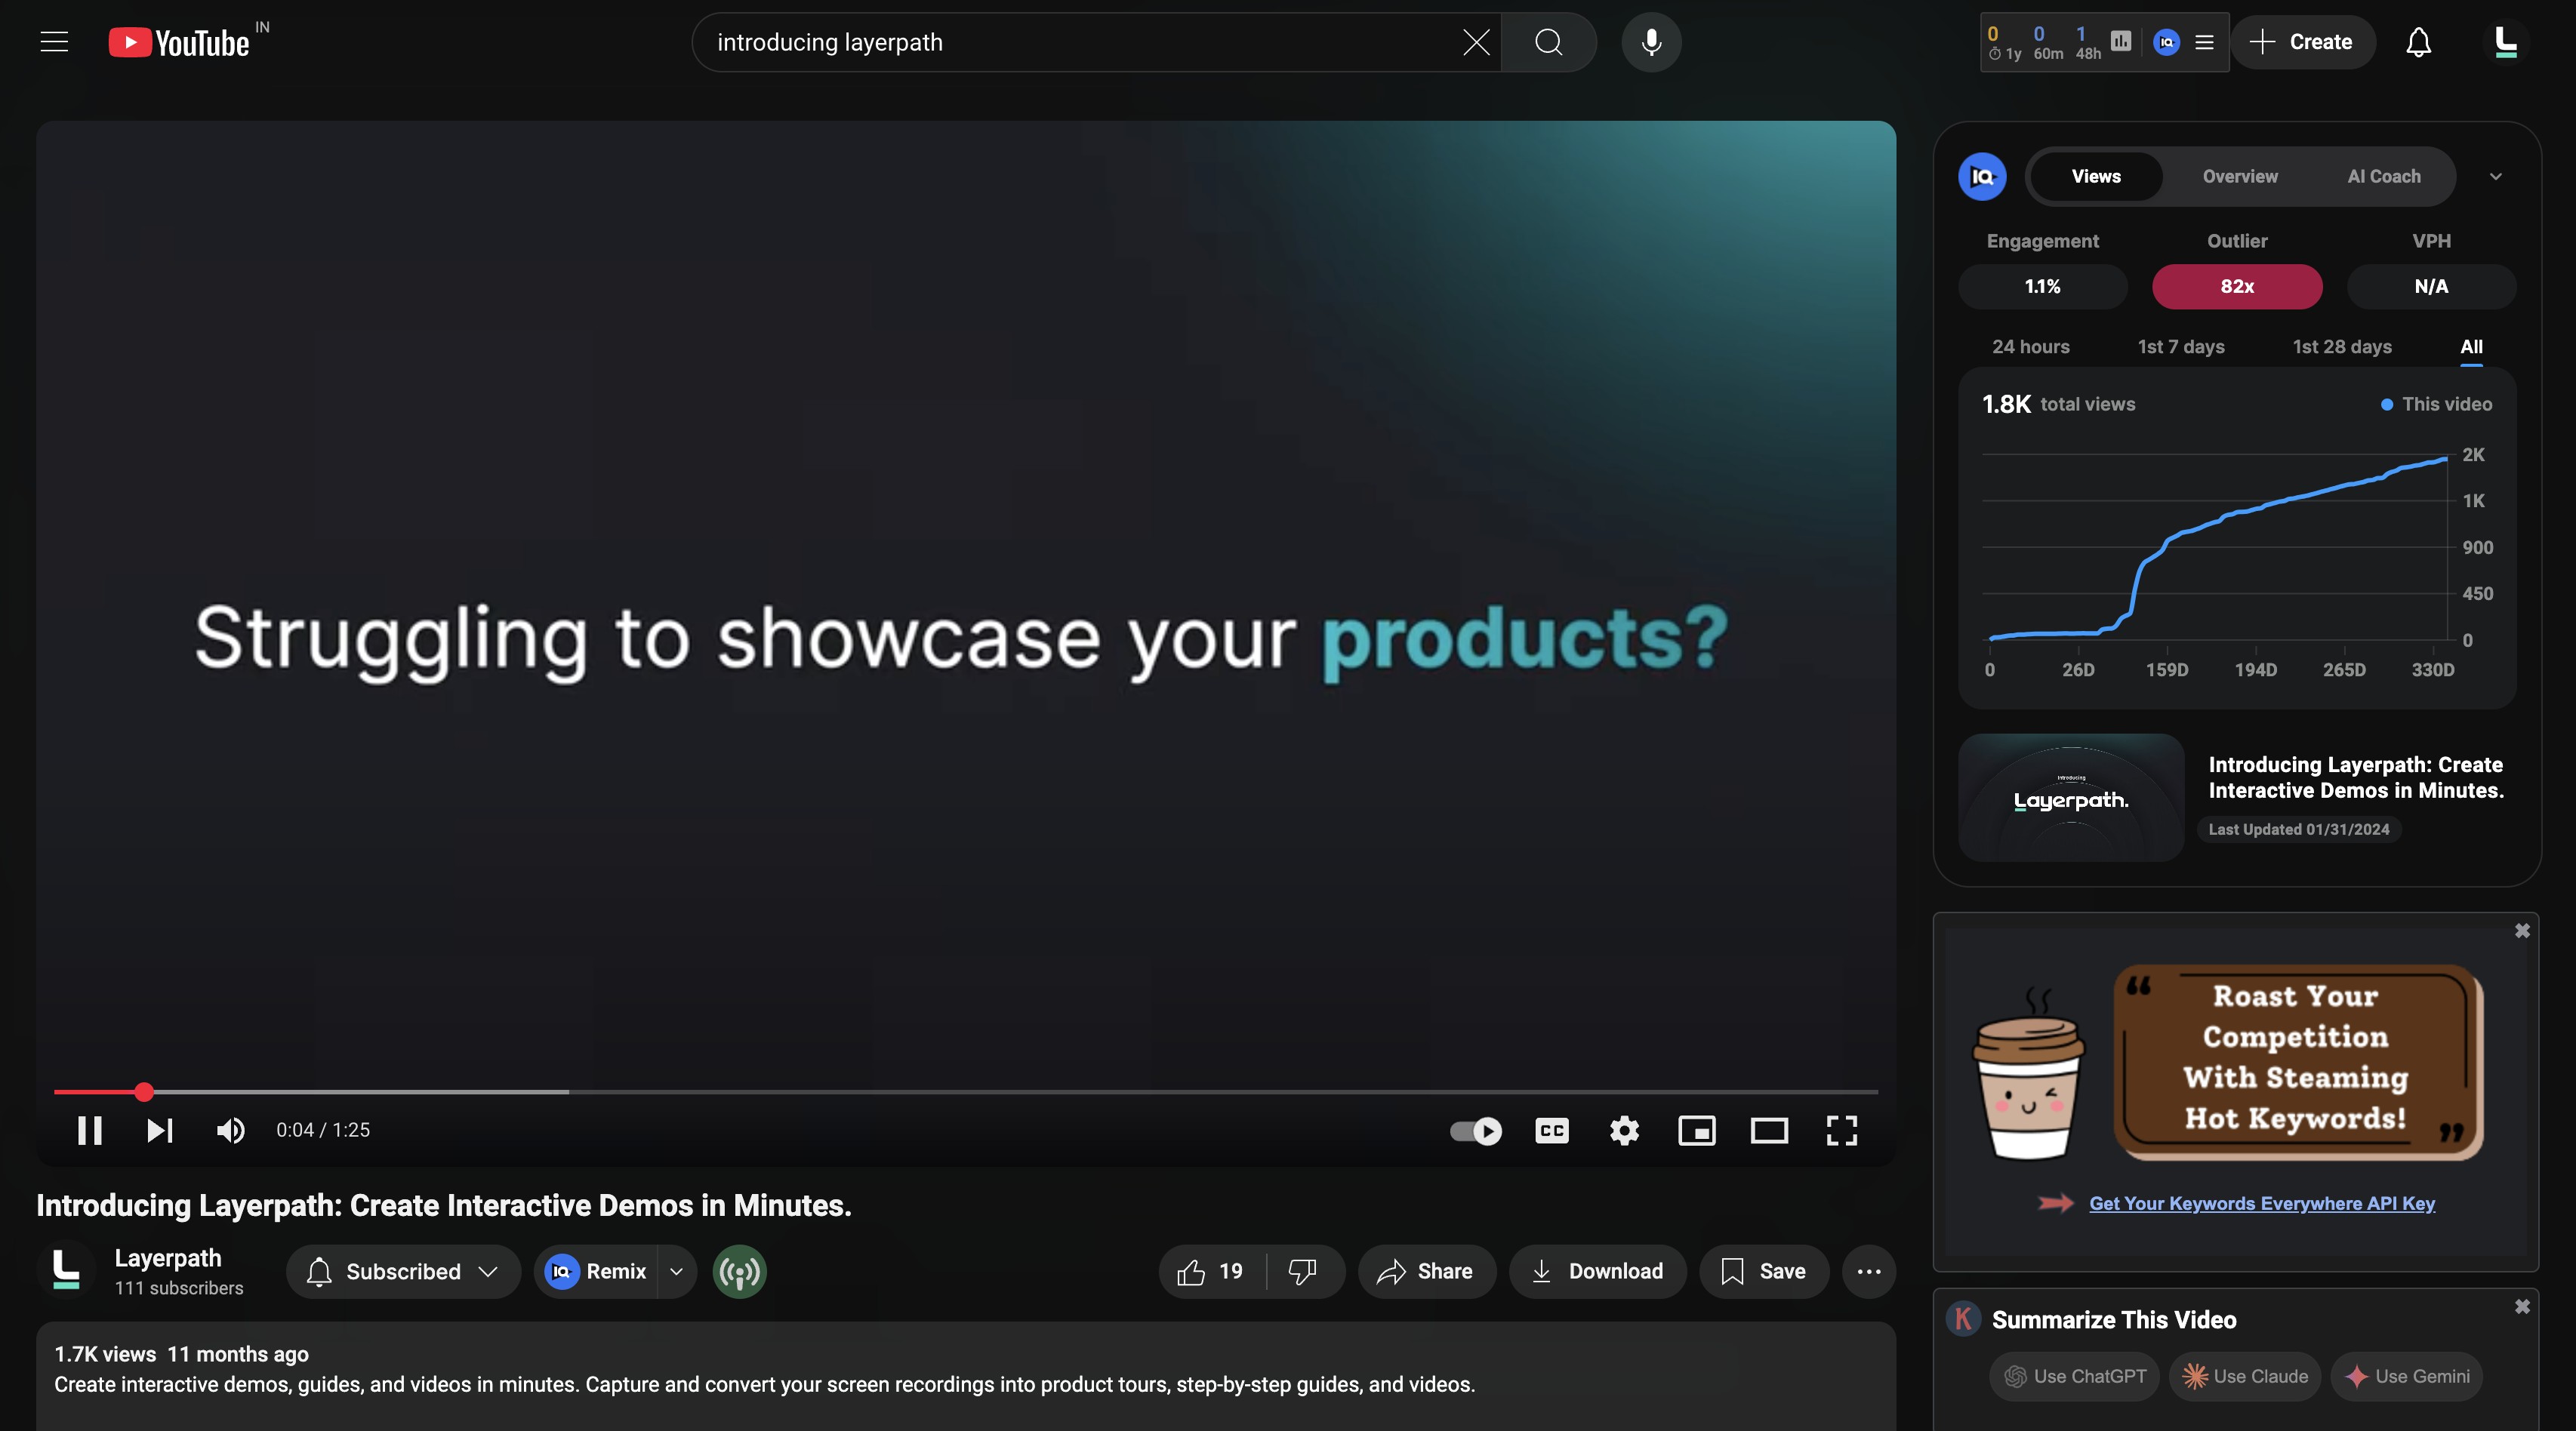Open the hamburger guide menu
2576x1431 pixels.
pyautogui.click(x=54, y=42)
